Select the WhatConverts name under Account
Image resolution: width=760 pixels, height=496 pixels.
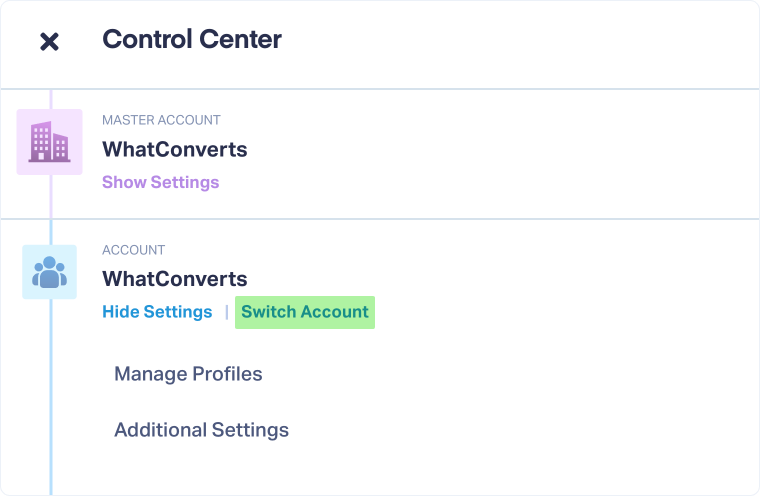point(174,279)
